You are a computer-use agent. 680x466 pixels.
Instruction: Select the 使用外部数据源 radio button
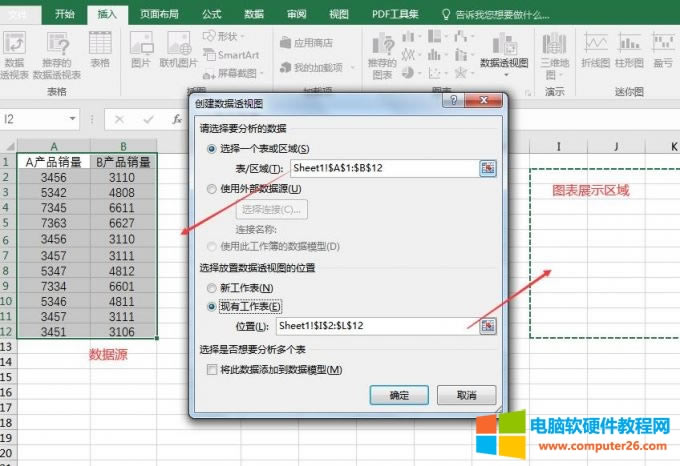click(211, 189)
